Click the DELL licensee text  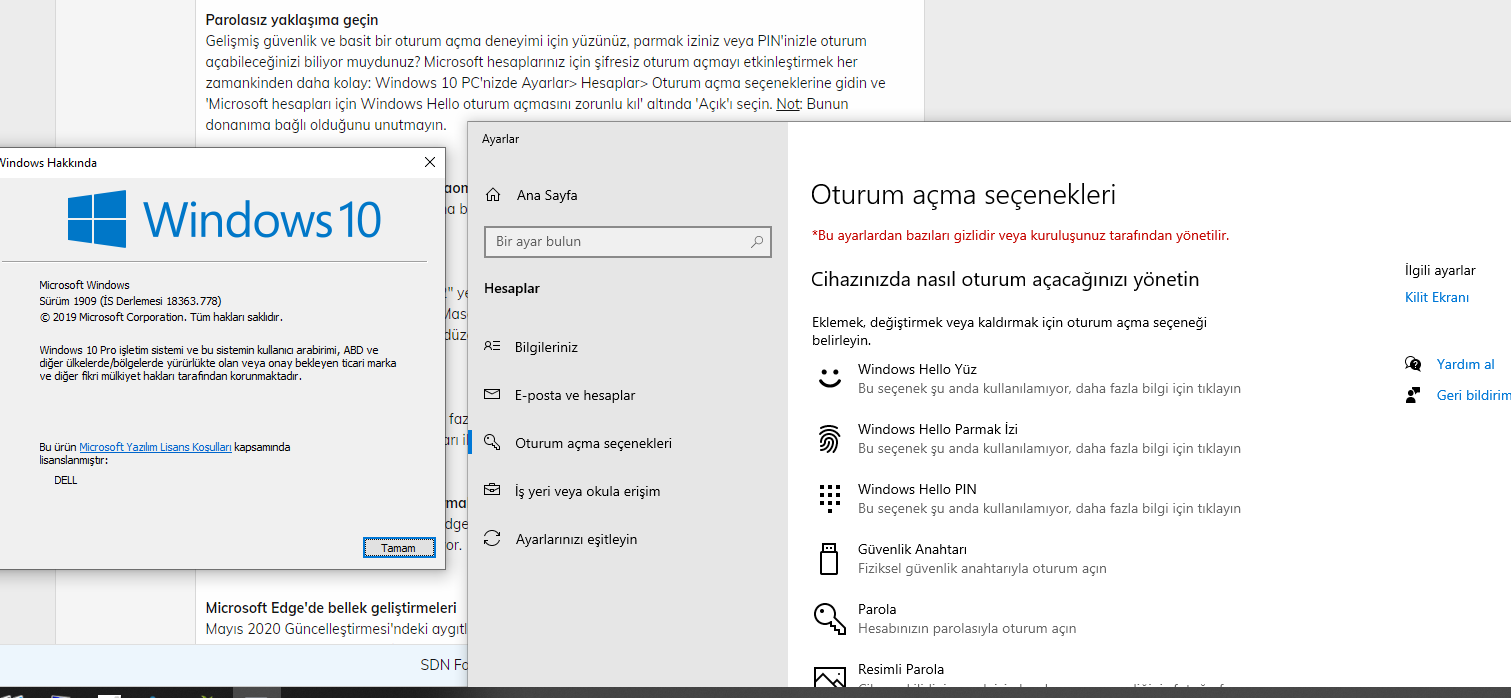pos(65,480)
